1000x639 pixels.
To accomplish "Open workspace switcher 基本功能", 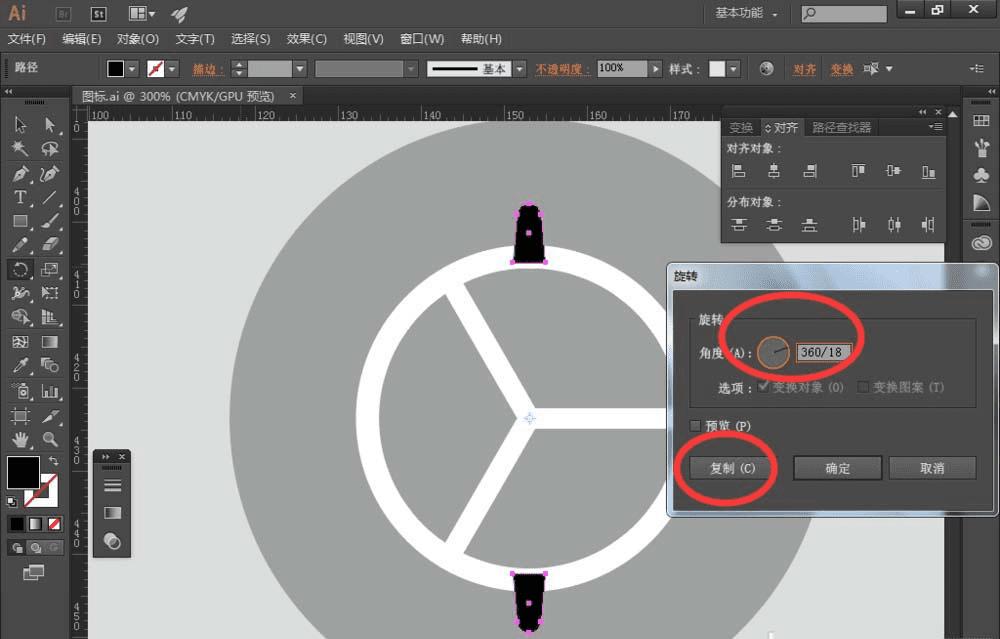I will tap(746, 13).
